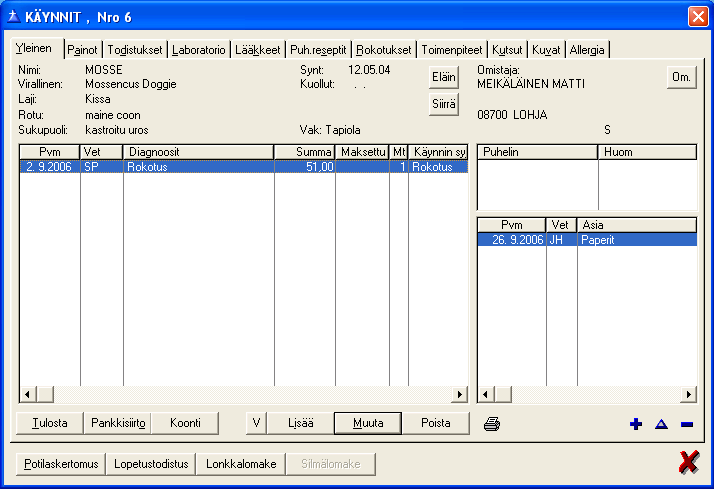Screen dimensions: 714x489
Task: Click the JH vet cell
Action: coord(561,239)
